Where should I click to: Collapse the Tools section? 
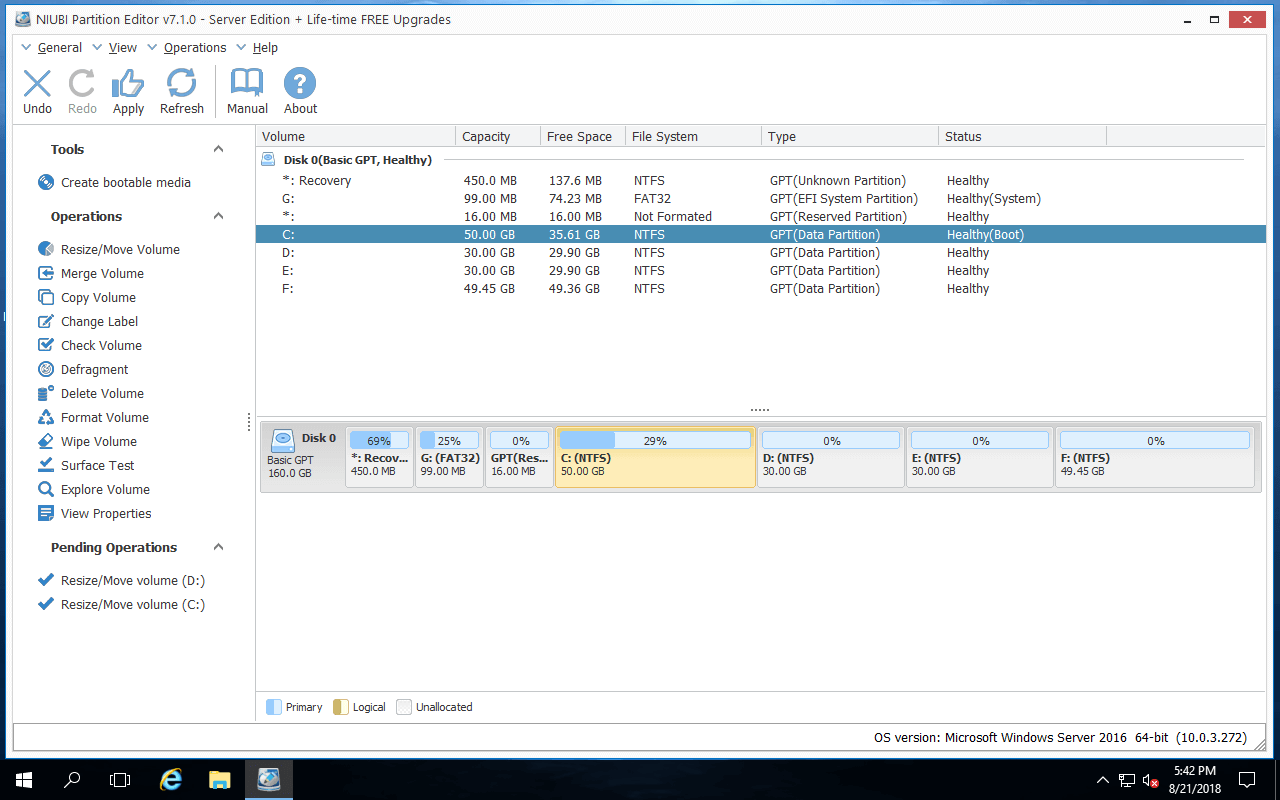tap(218, 148)
